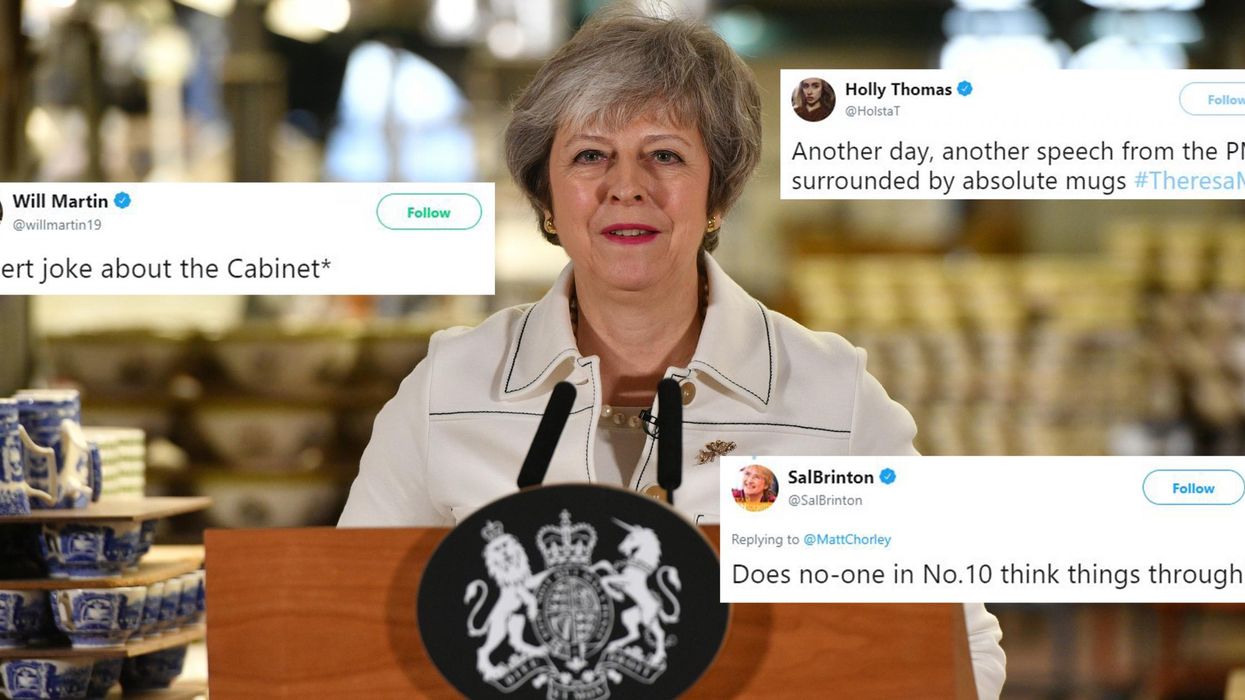Click the partially visible Follow button for Holly Thomas
The height and width of the screenshot is (700, 1245).
1212,100
